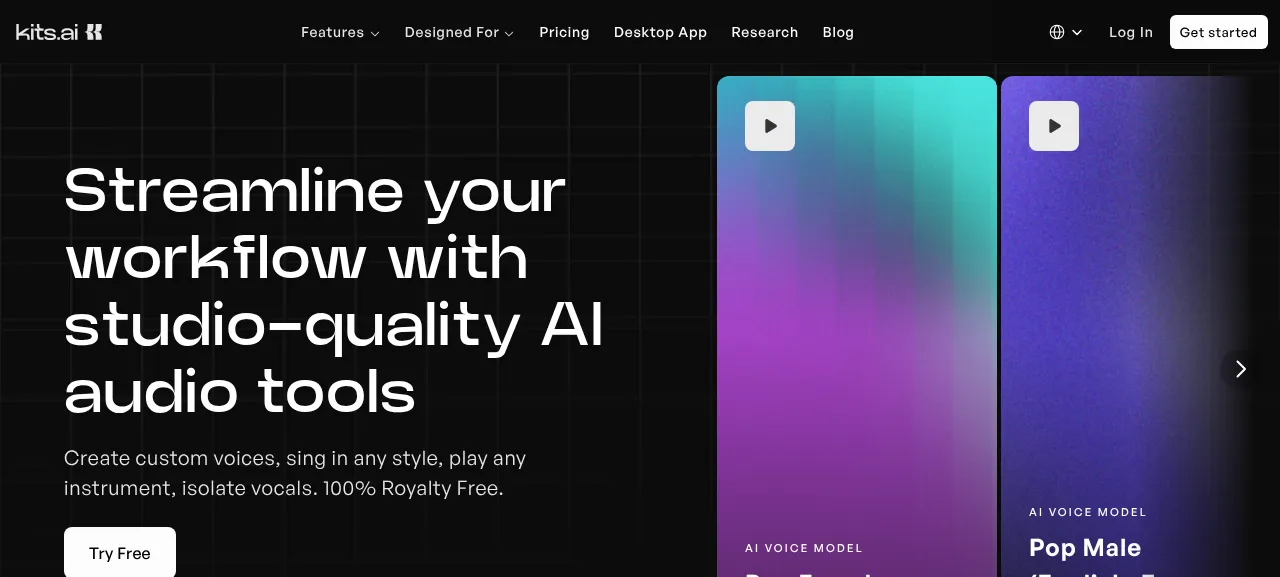Image resolution: width=1280 pixels, height=577 pixels.
Task: Go to Desktop App page
Action: [x=660, y=32]
